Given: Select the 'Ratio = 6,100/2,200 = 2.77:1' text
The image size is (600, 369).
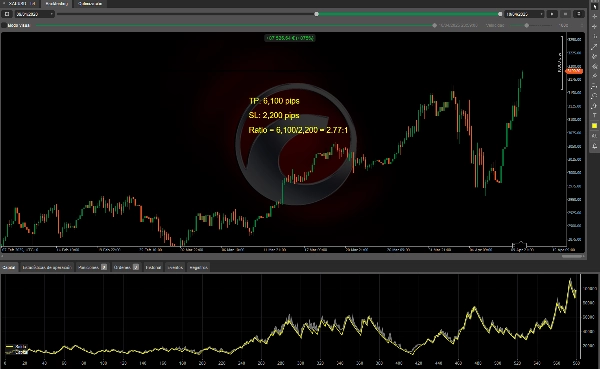Looking at the screenshot, I should click(x=298, y=130).
